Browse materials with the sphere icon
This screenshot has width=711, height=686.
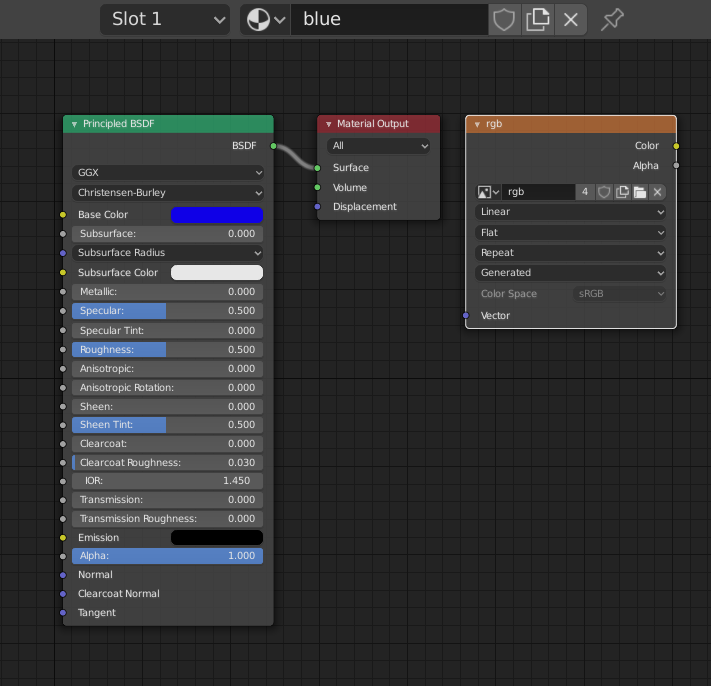pyautogui.click(x=265, y=19)
